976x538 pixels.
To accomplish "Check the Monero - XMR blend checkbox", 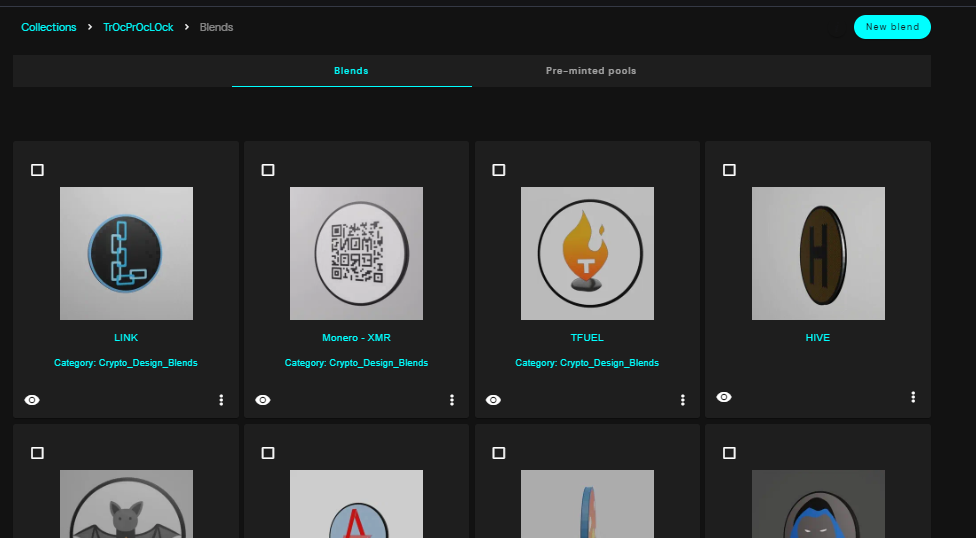I will point(268,170).
